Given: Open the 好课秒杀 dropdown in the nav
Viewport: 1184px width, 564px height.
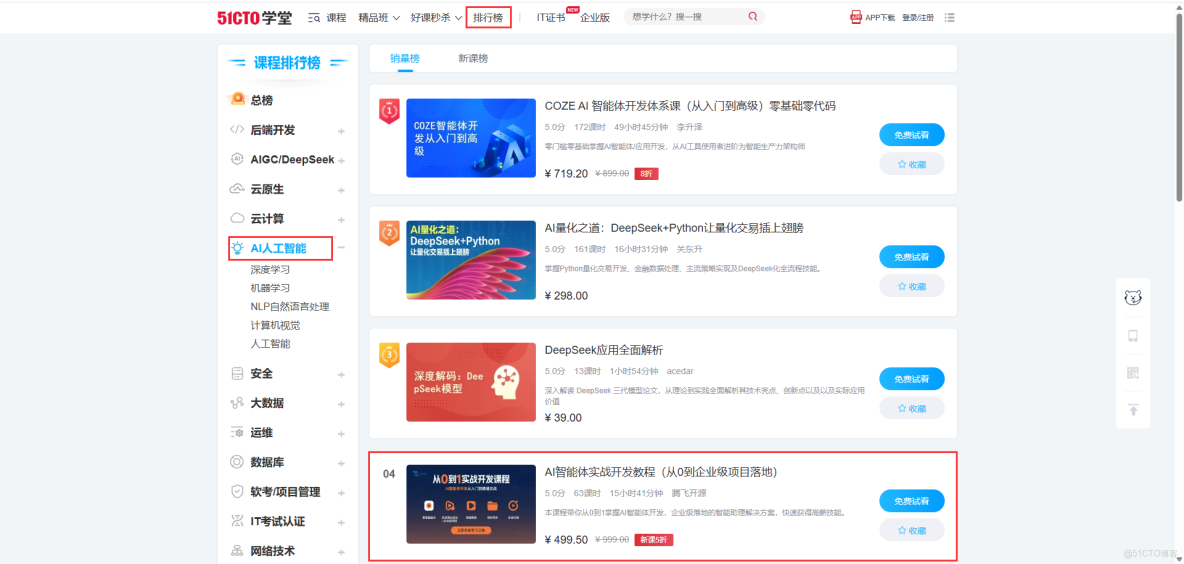Looking at the screenshot, I should coord(436,17).
